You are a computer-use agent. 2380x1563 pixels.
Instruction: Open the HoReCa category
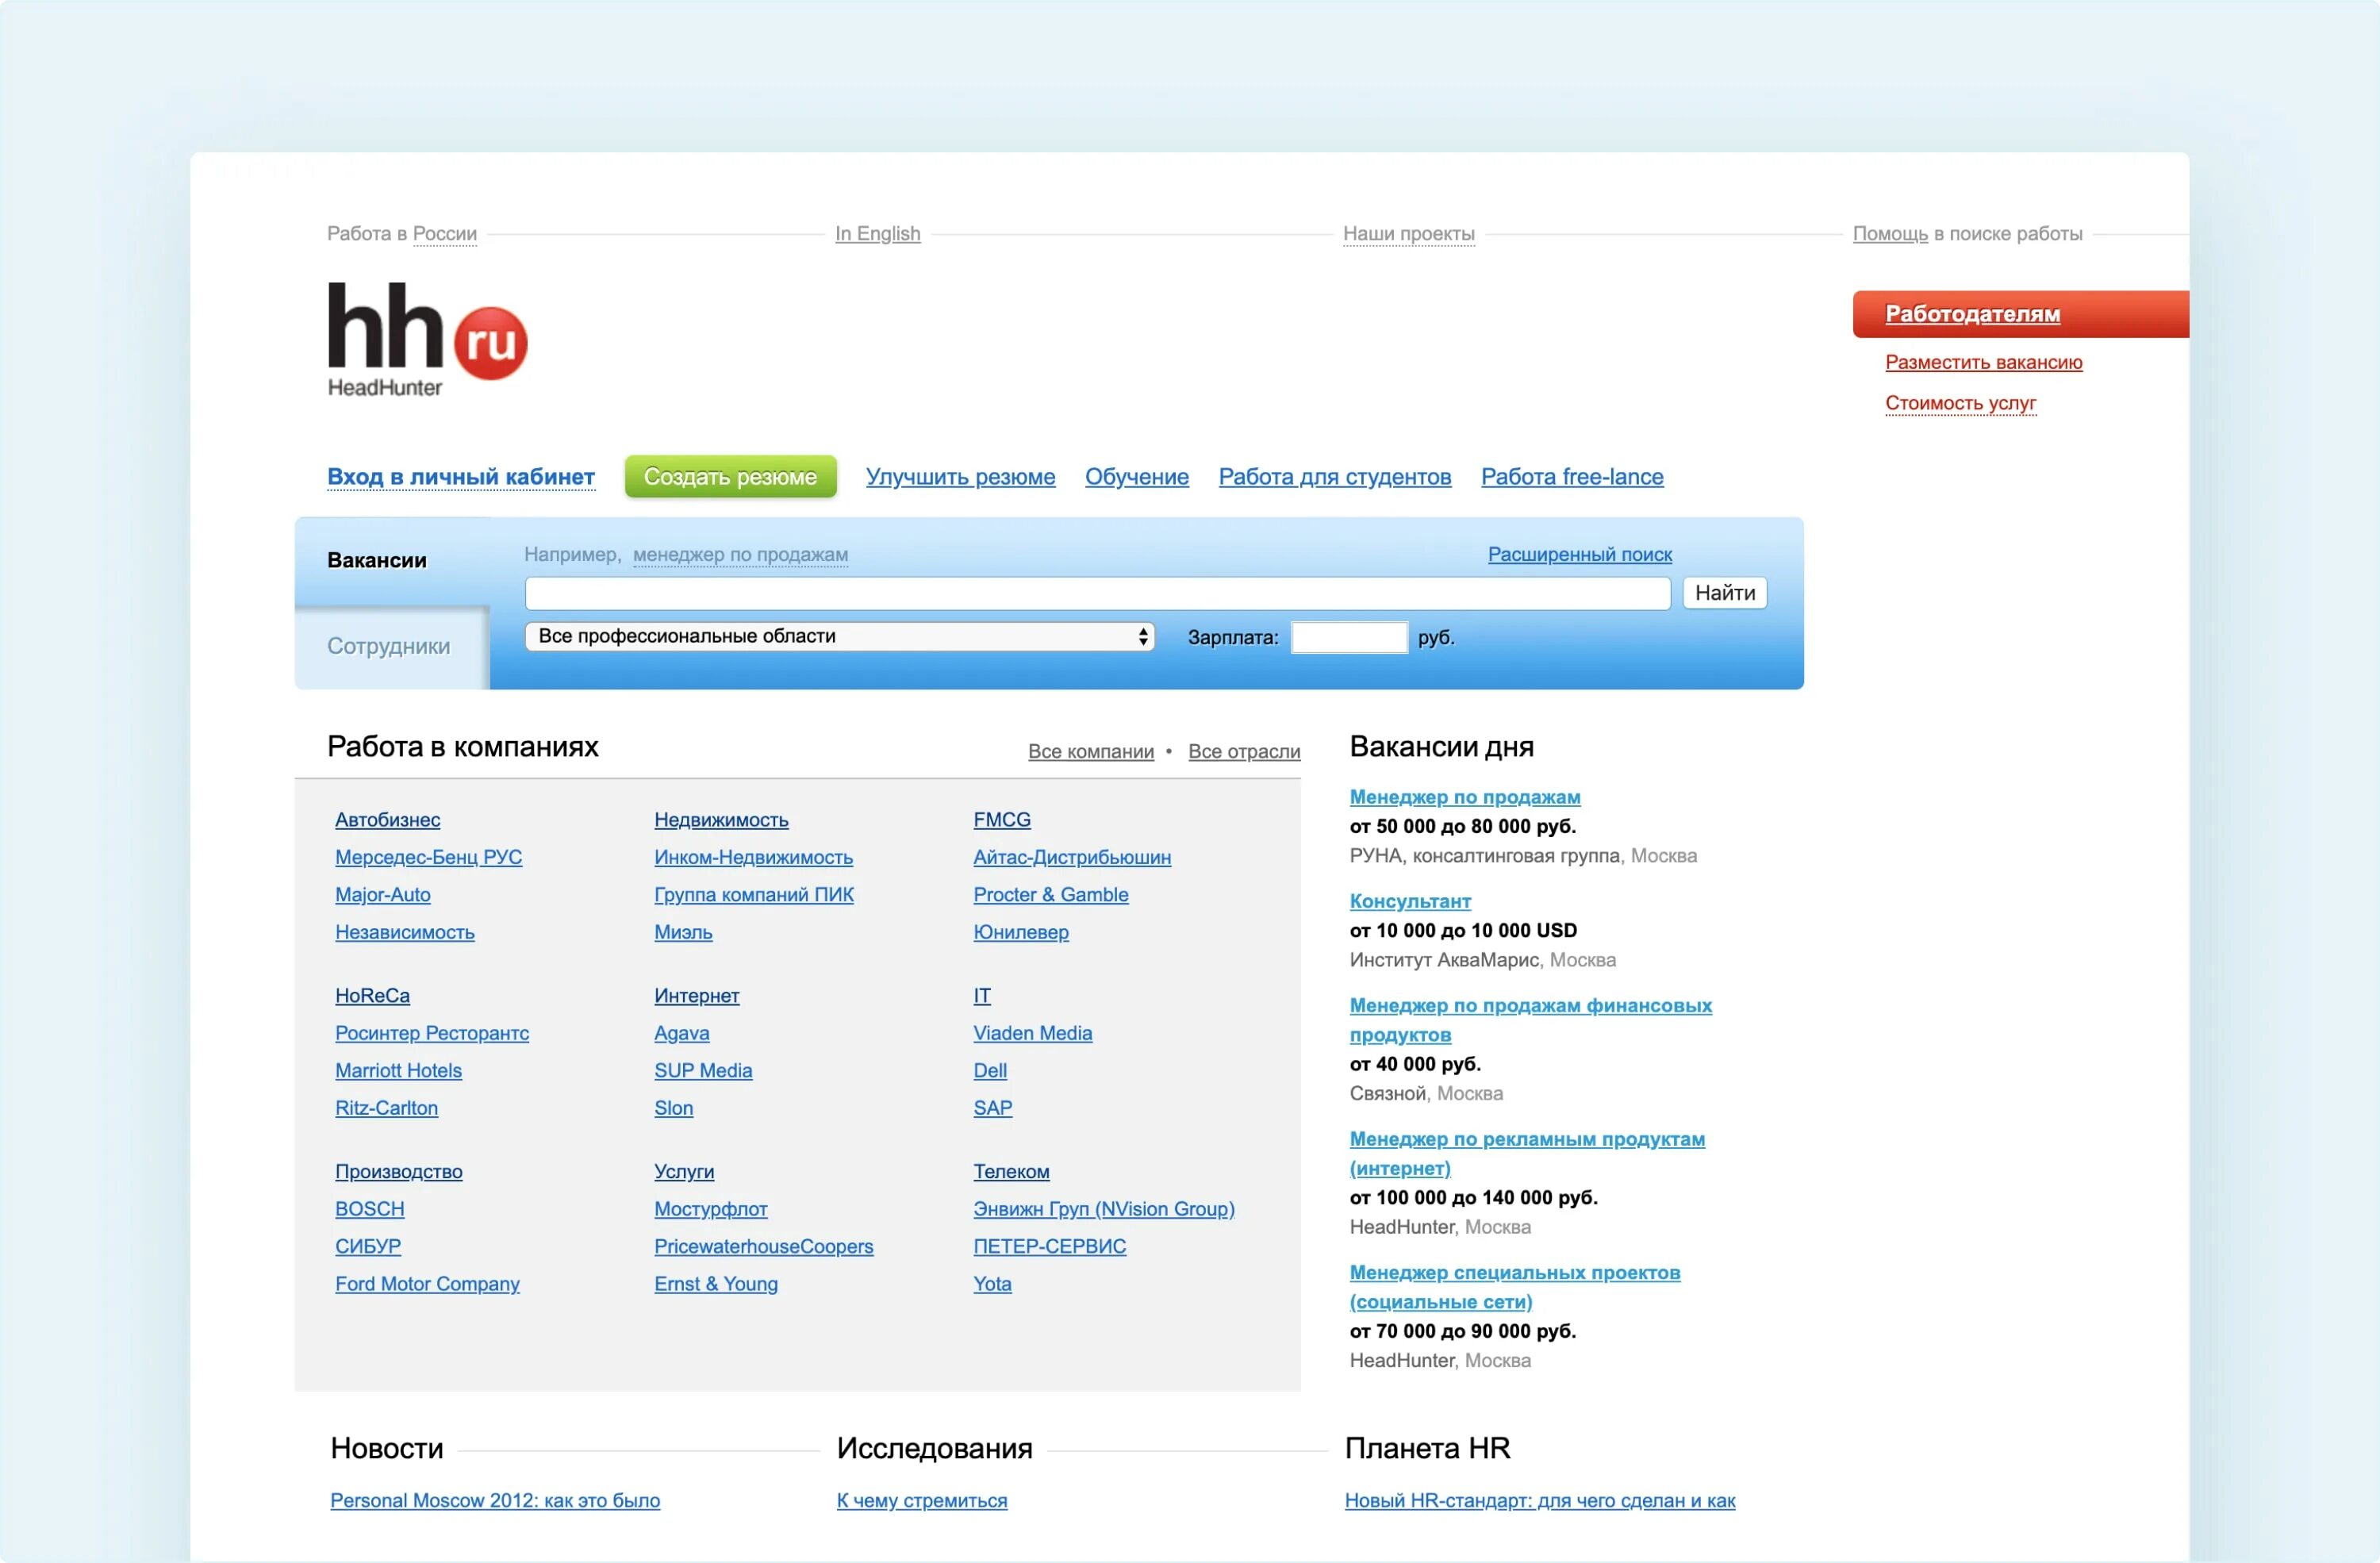372,996
